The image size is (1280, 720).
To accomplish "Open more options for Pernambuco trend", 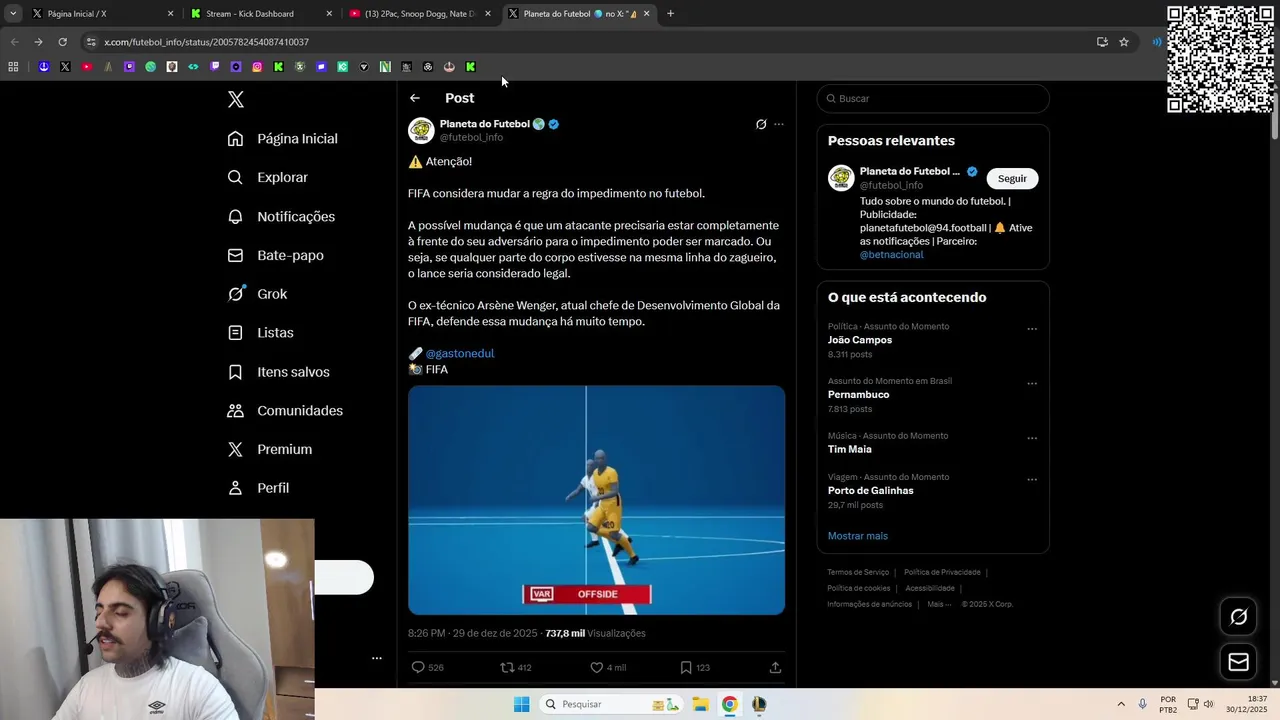I will point(1032,383).
